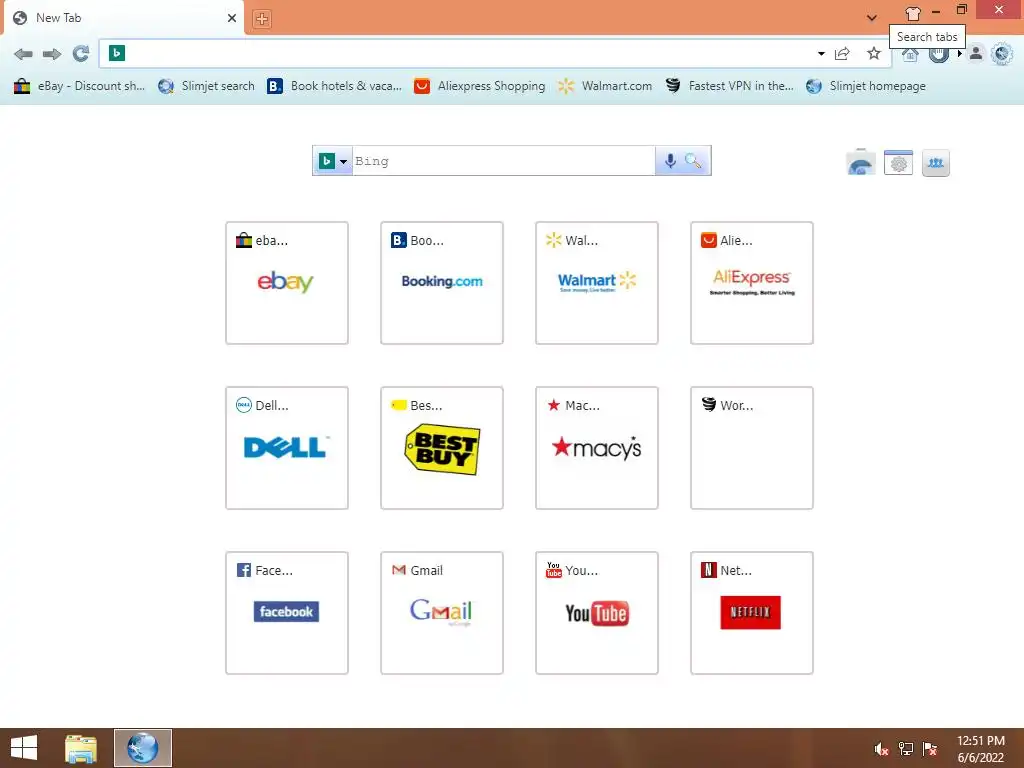Open the Booking.com speed dial tile
Image resolution: width=1024 pixels, height=768 pixels.
[442, 283]
